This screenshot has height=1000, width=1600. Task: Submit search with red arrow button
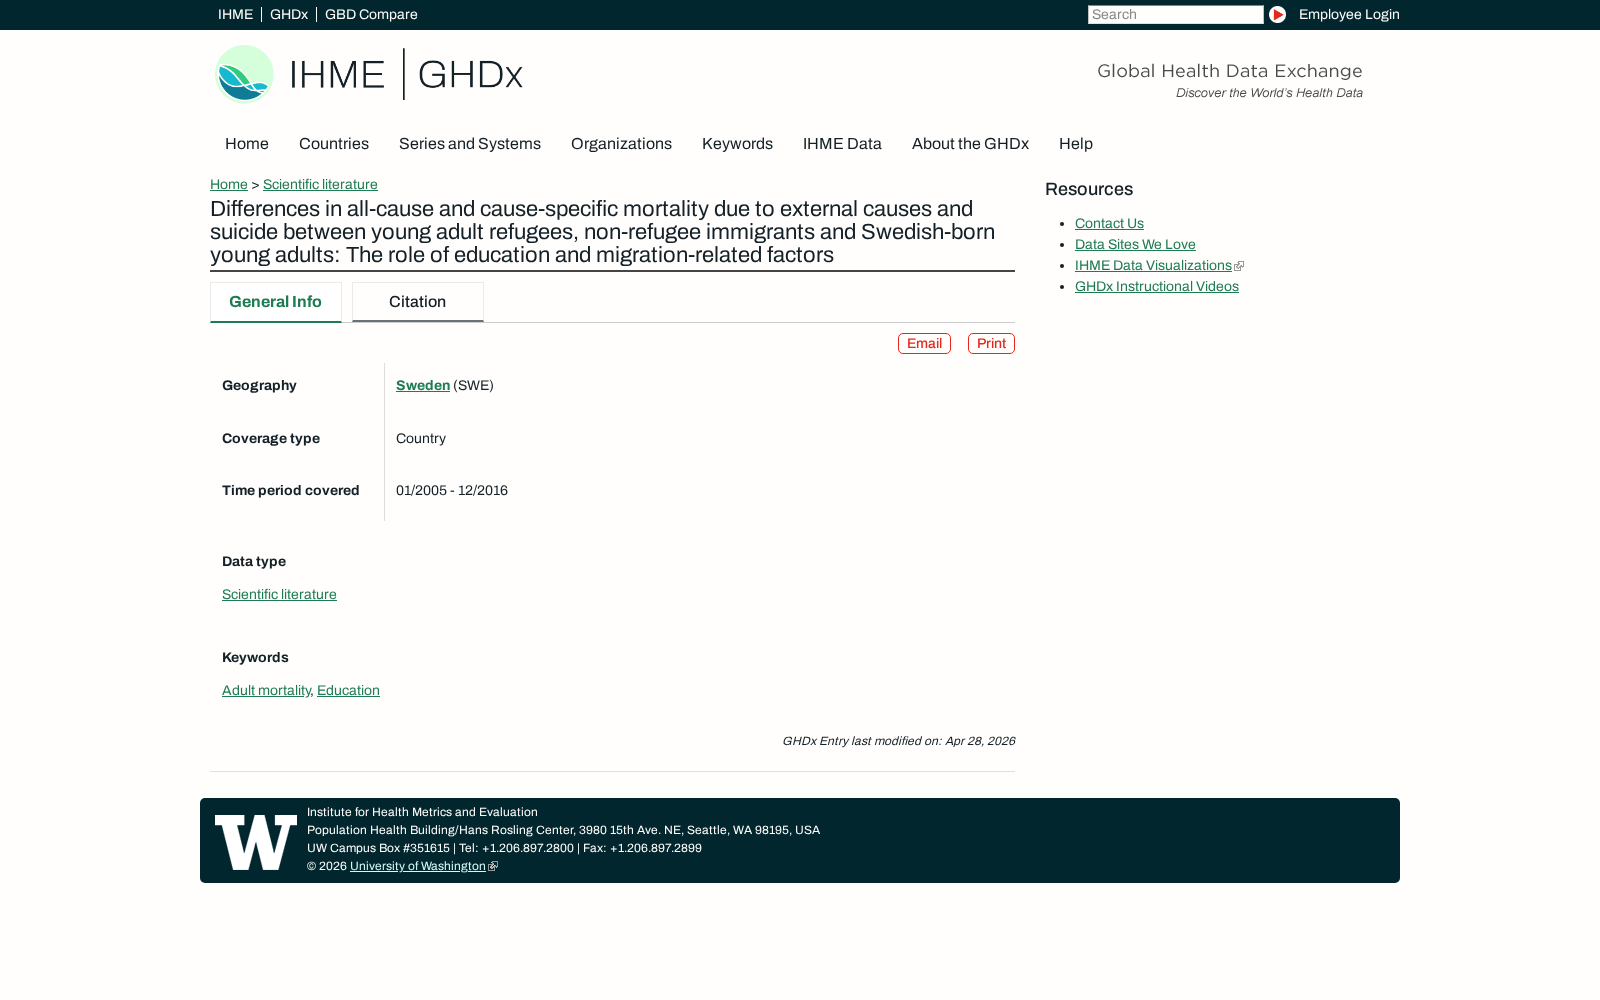pos(1277,14)
